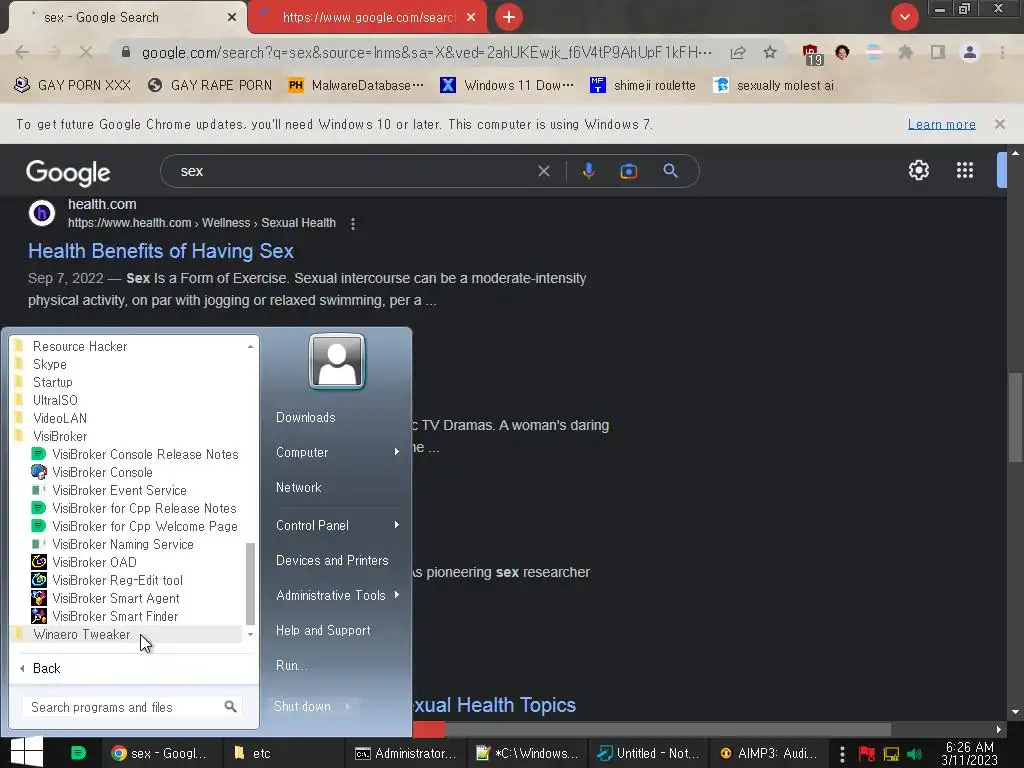Open a new tab with the plus button
1024x768 pixels.
(x=509, y=17)
